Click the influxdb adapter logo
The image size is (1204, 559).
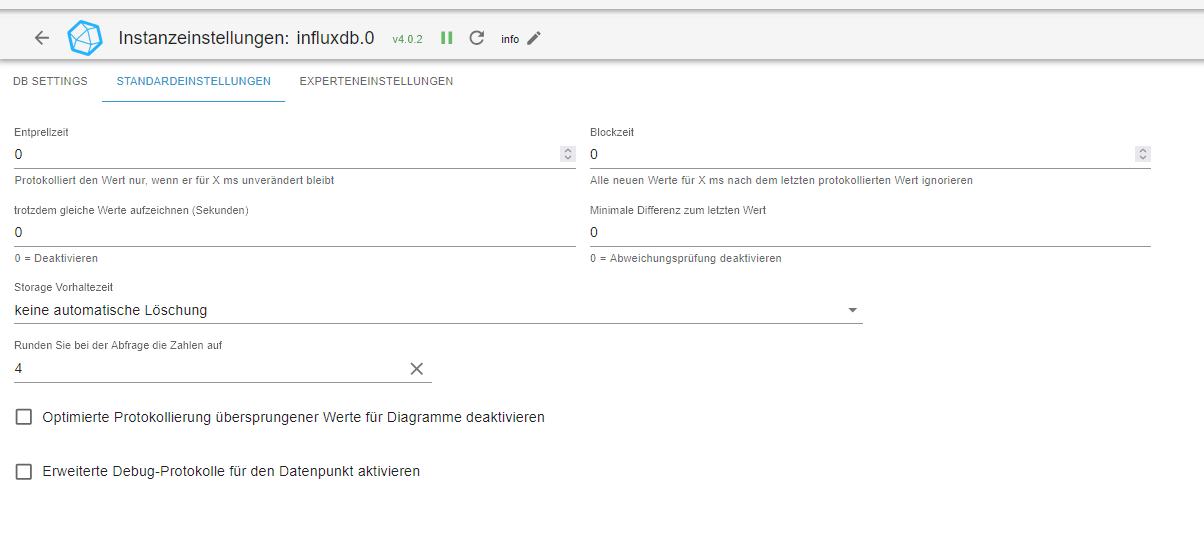click(85, 38)
